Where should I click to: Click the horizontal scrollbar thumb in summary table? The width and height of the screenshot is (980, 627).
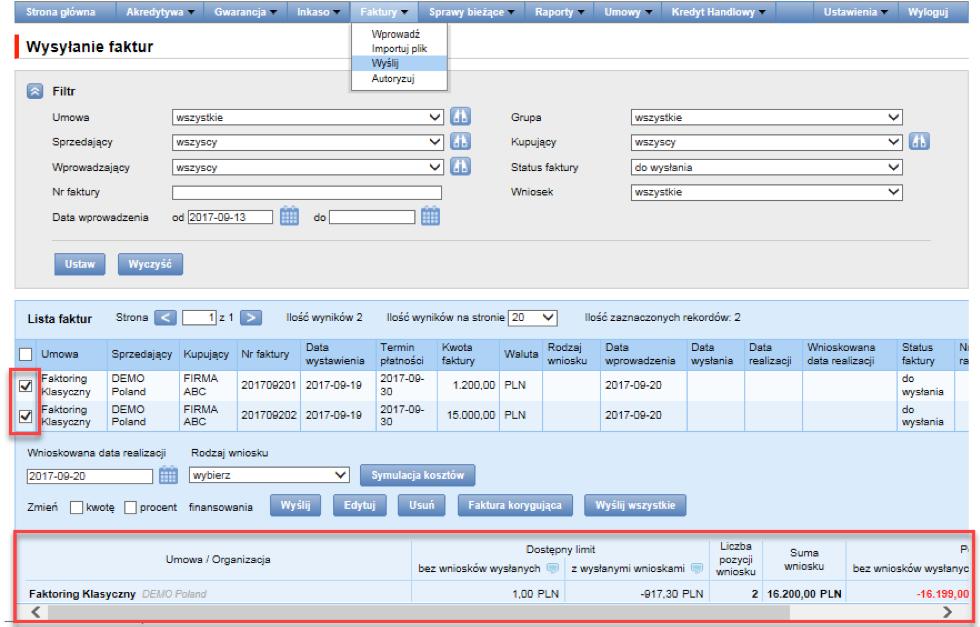click(x=419, y=612)
